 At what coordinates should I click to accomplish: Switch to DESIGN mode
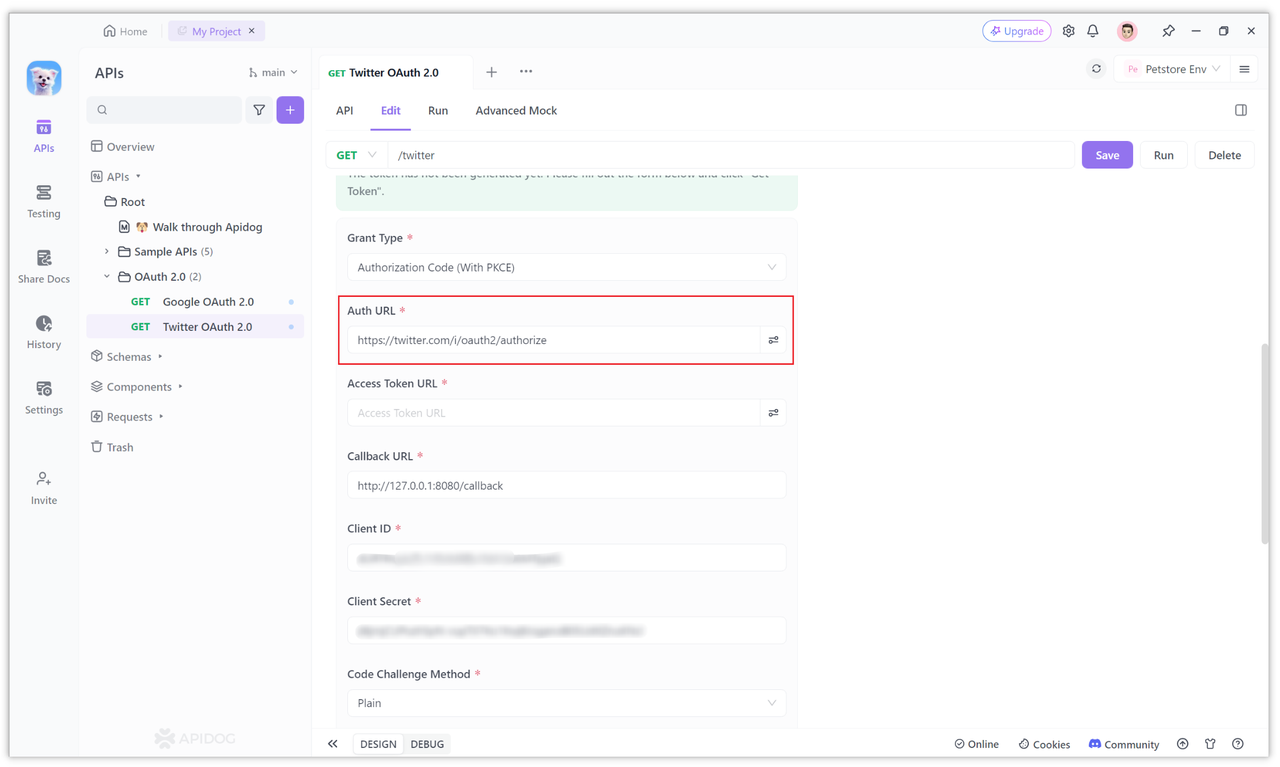point(378,744)
